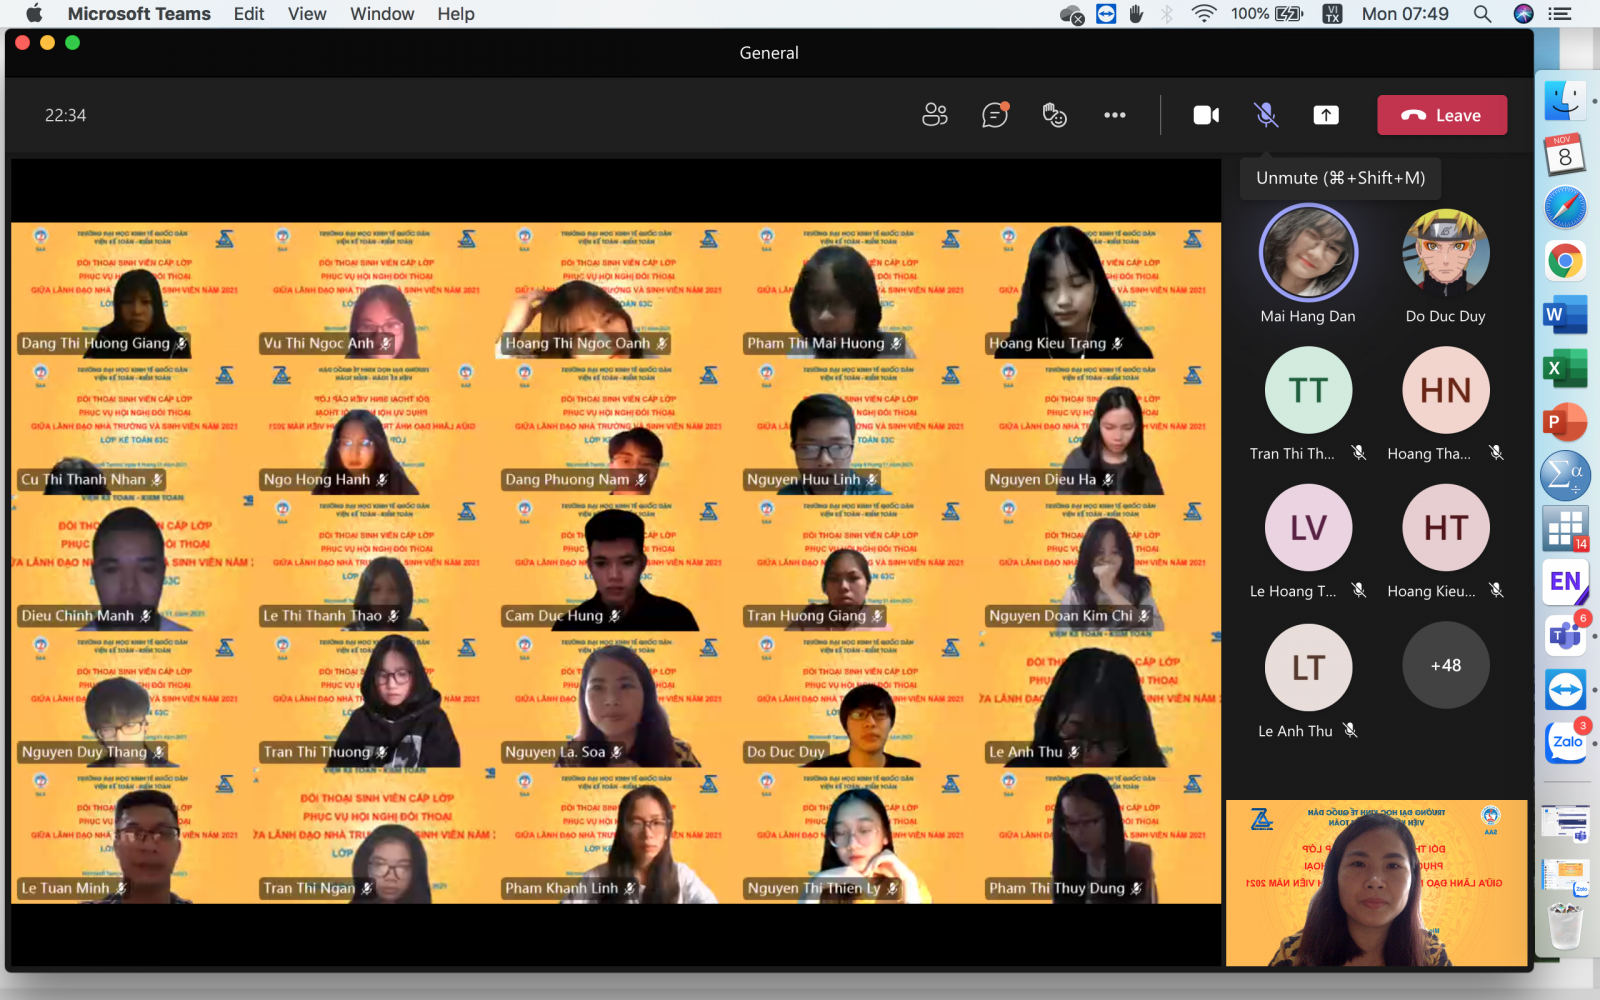Leave the meeting
Screen dimensions: 1600x1000
1441,115
